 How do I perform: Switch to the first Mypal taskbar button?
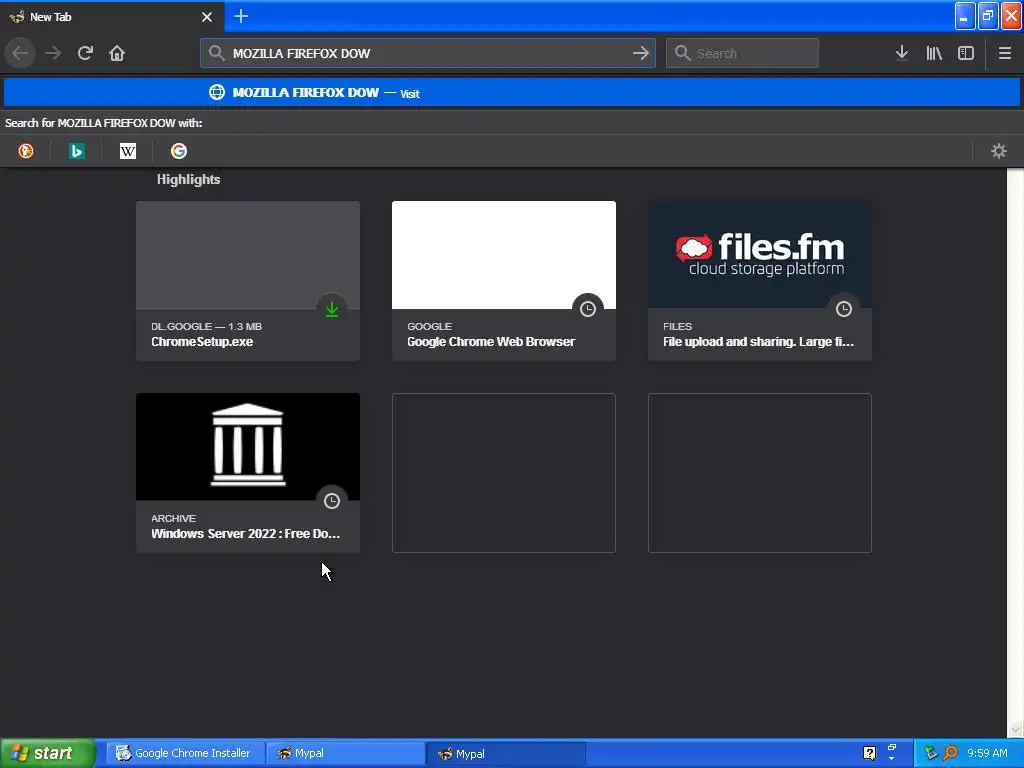coord(345,753)
